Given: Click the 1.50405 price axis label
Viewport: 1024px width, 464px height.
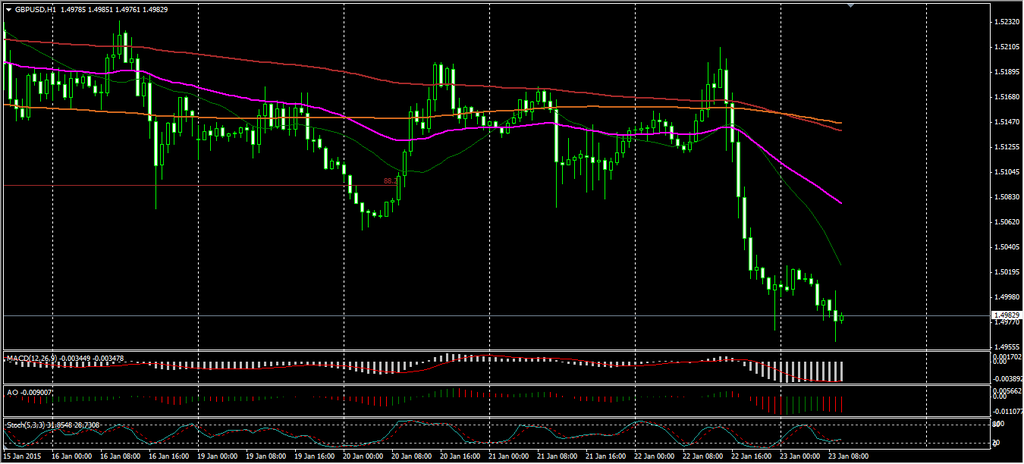Looking at the screenshot, I should click(x=1006, y=247).
